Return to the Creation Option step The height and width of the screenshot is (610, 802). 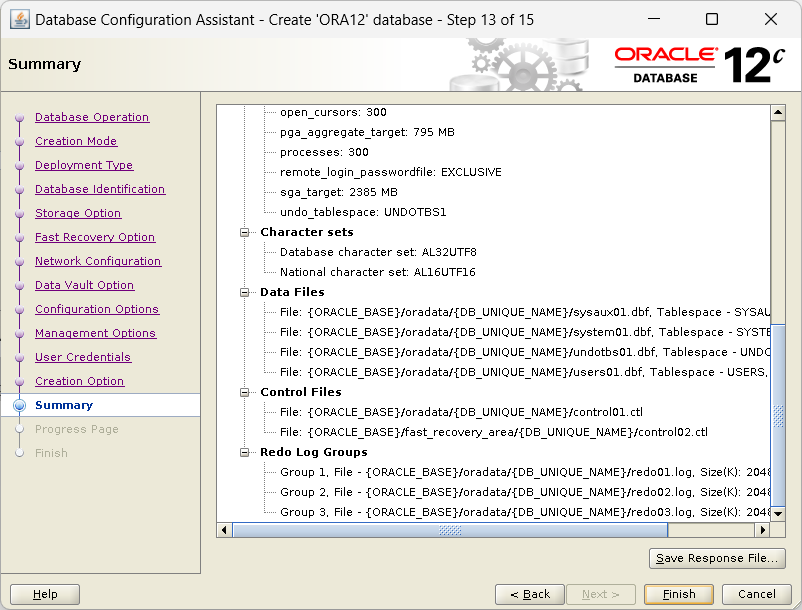[79, 381]
